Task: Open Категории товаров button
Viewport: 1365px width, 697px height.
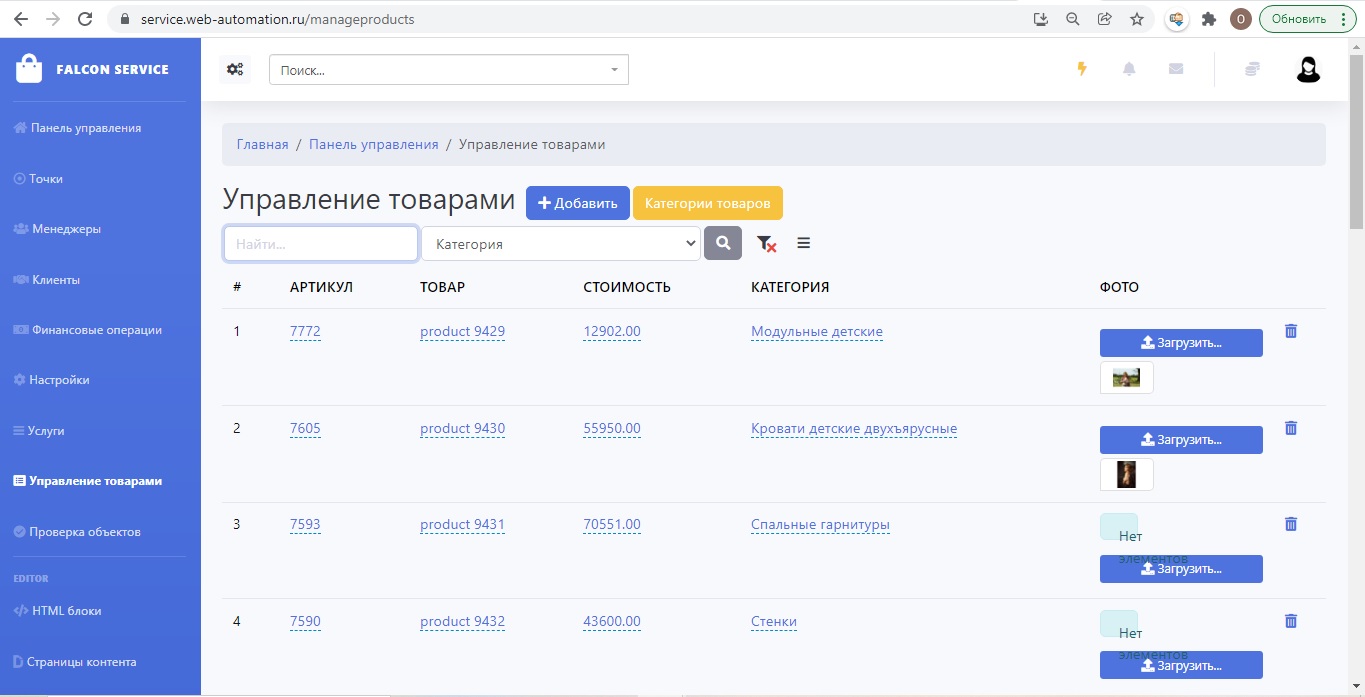Action: click(707, 203)
